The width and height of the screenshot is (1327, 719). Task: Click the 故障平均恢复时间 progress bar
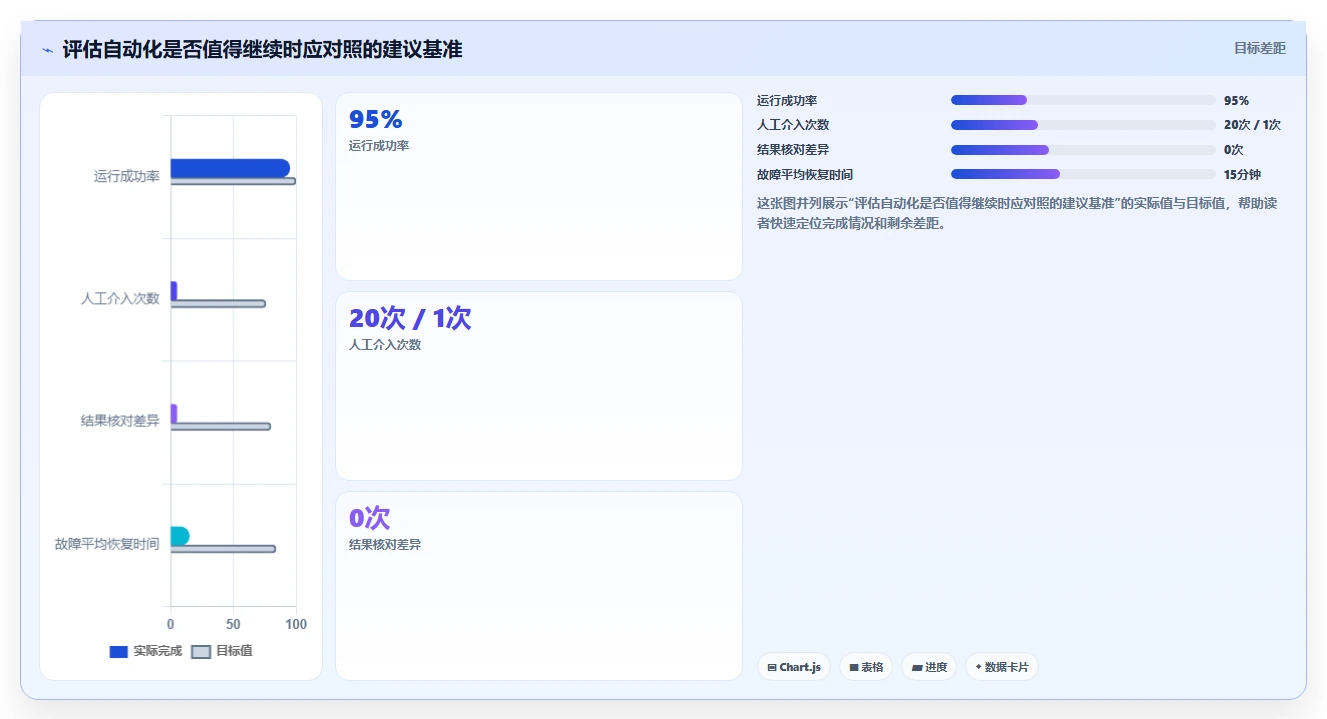pyautogui.click(x=1083, y=174)
